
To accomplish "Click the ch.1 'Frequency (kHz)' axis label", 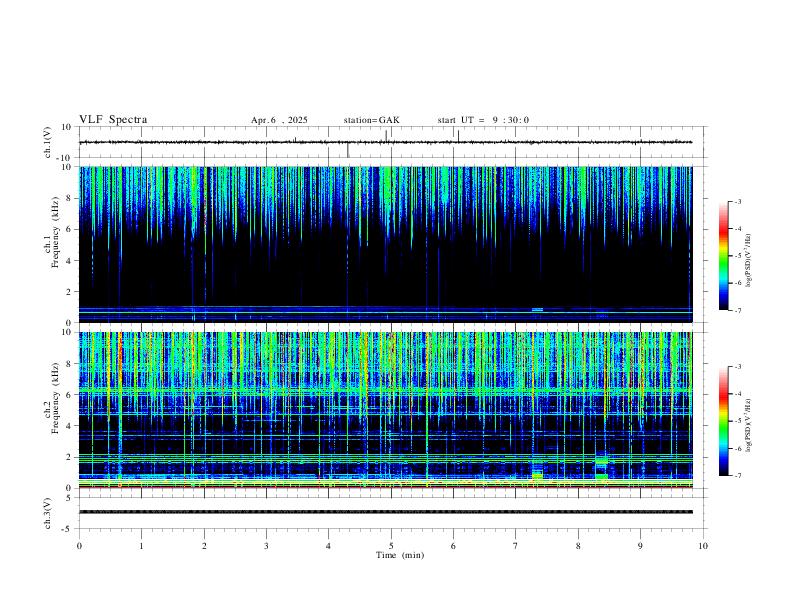I will pyautogui.click(x=56, y=232).
